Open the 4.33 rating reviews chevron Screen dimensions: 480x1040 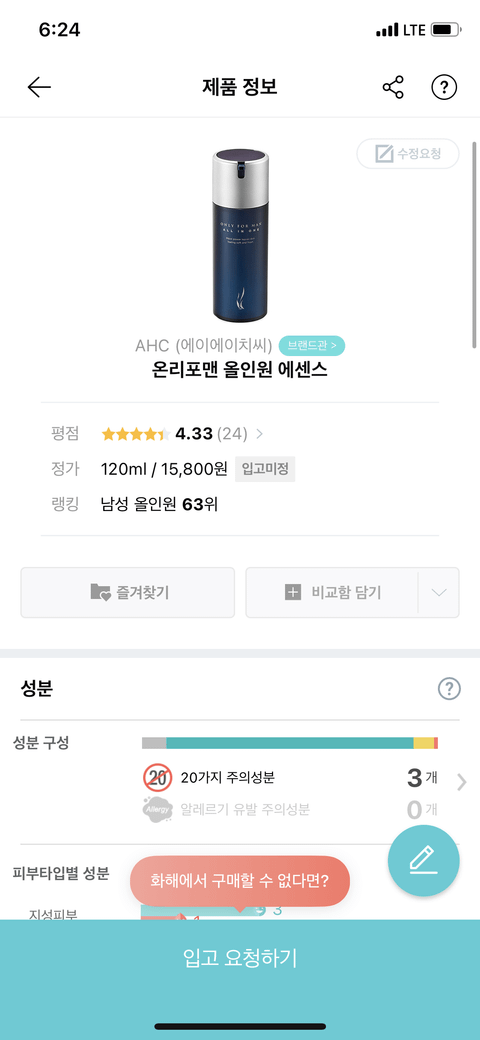pyautogui.click(x=259, y=434)
